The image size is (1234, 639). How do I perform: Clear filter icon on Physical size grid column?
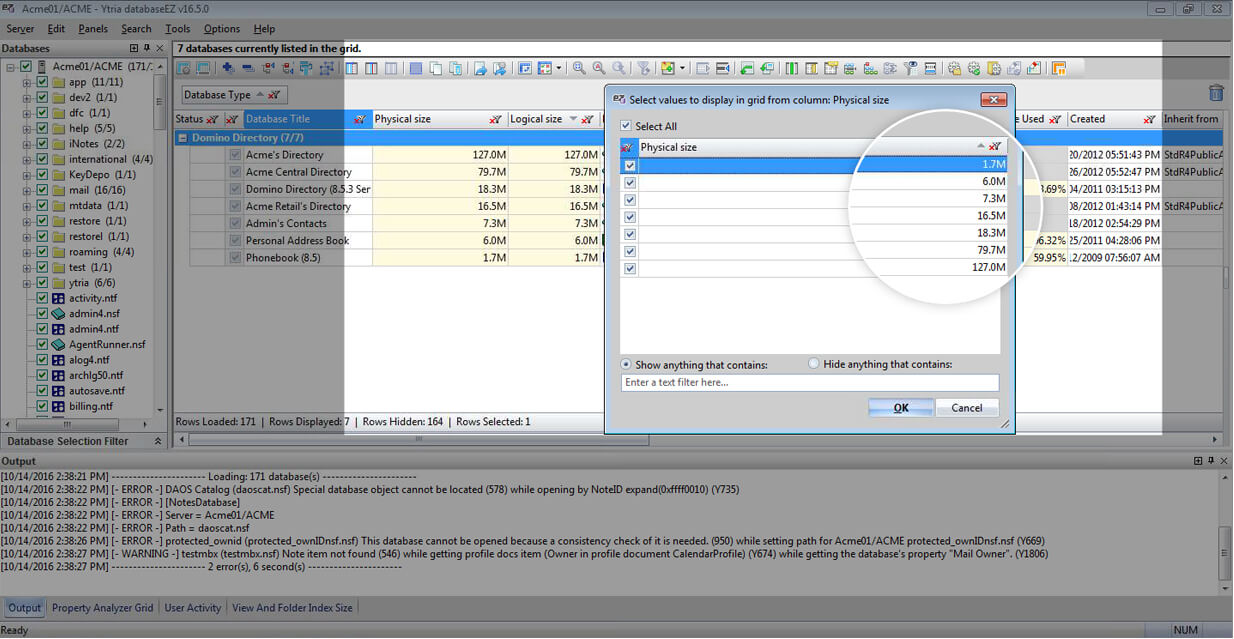(496, 119)
